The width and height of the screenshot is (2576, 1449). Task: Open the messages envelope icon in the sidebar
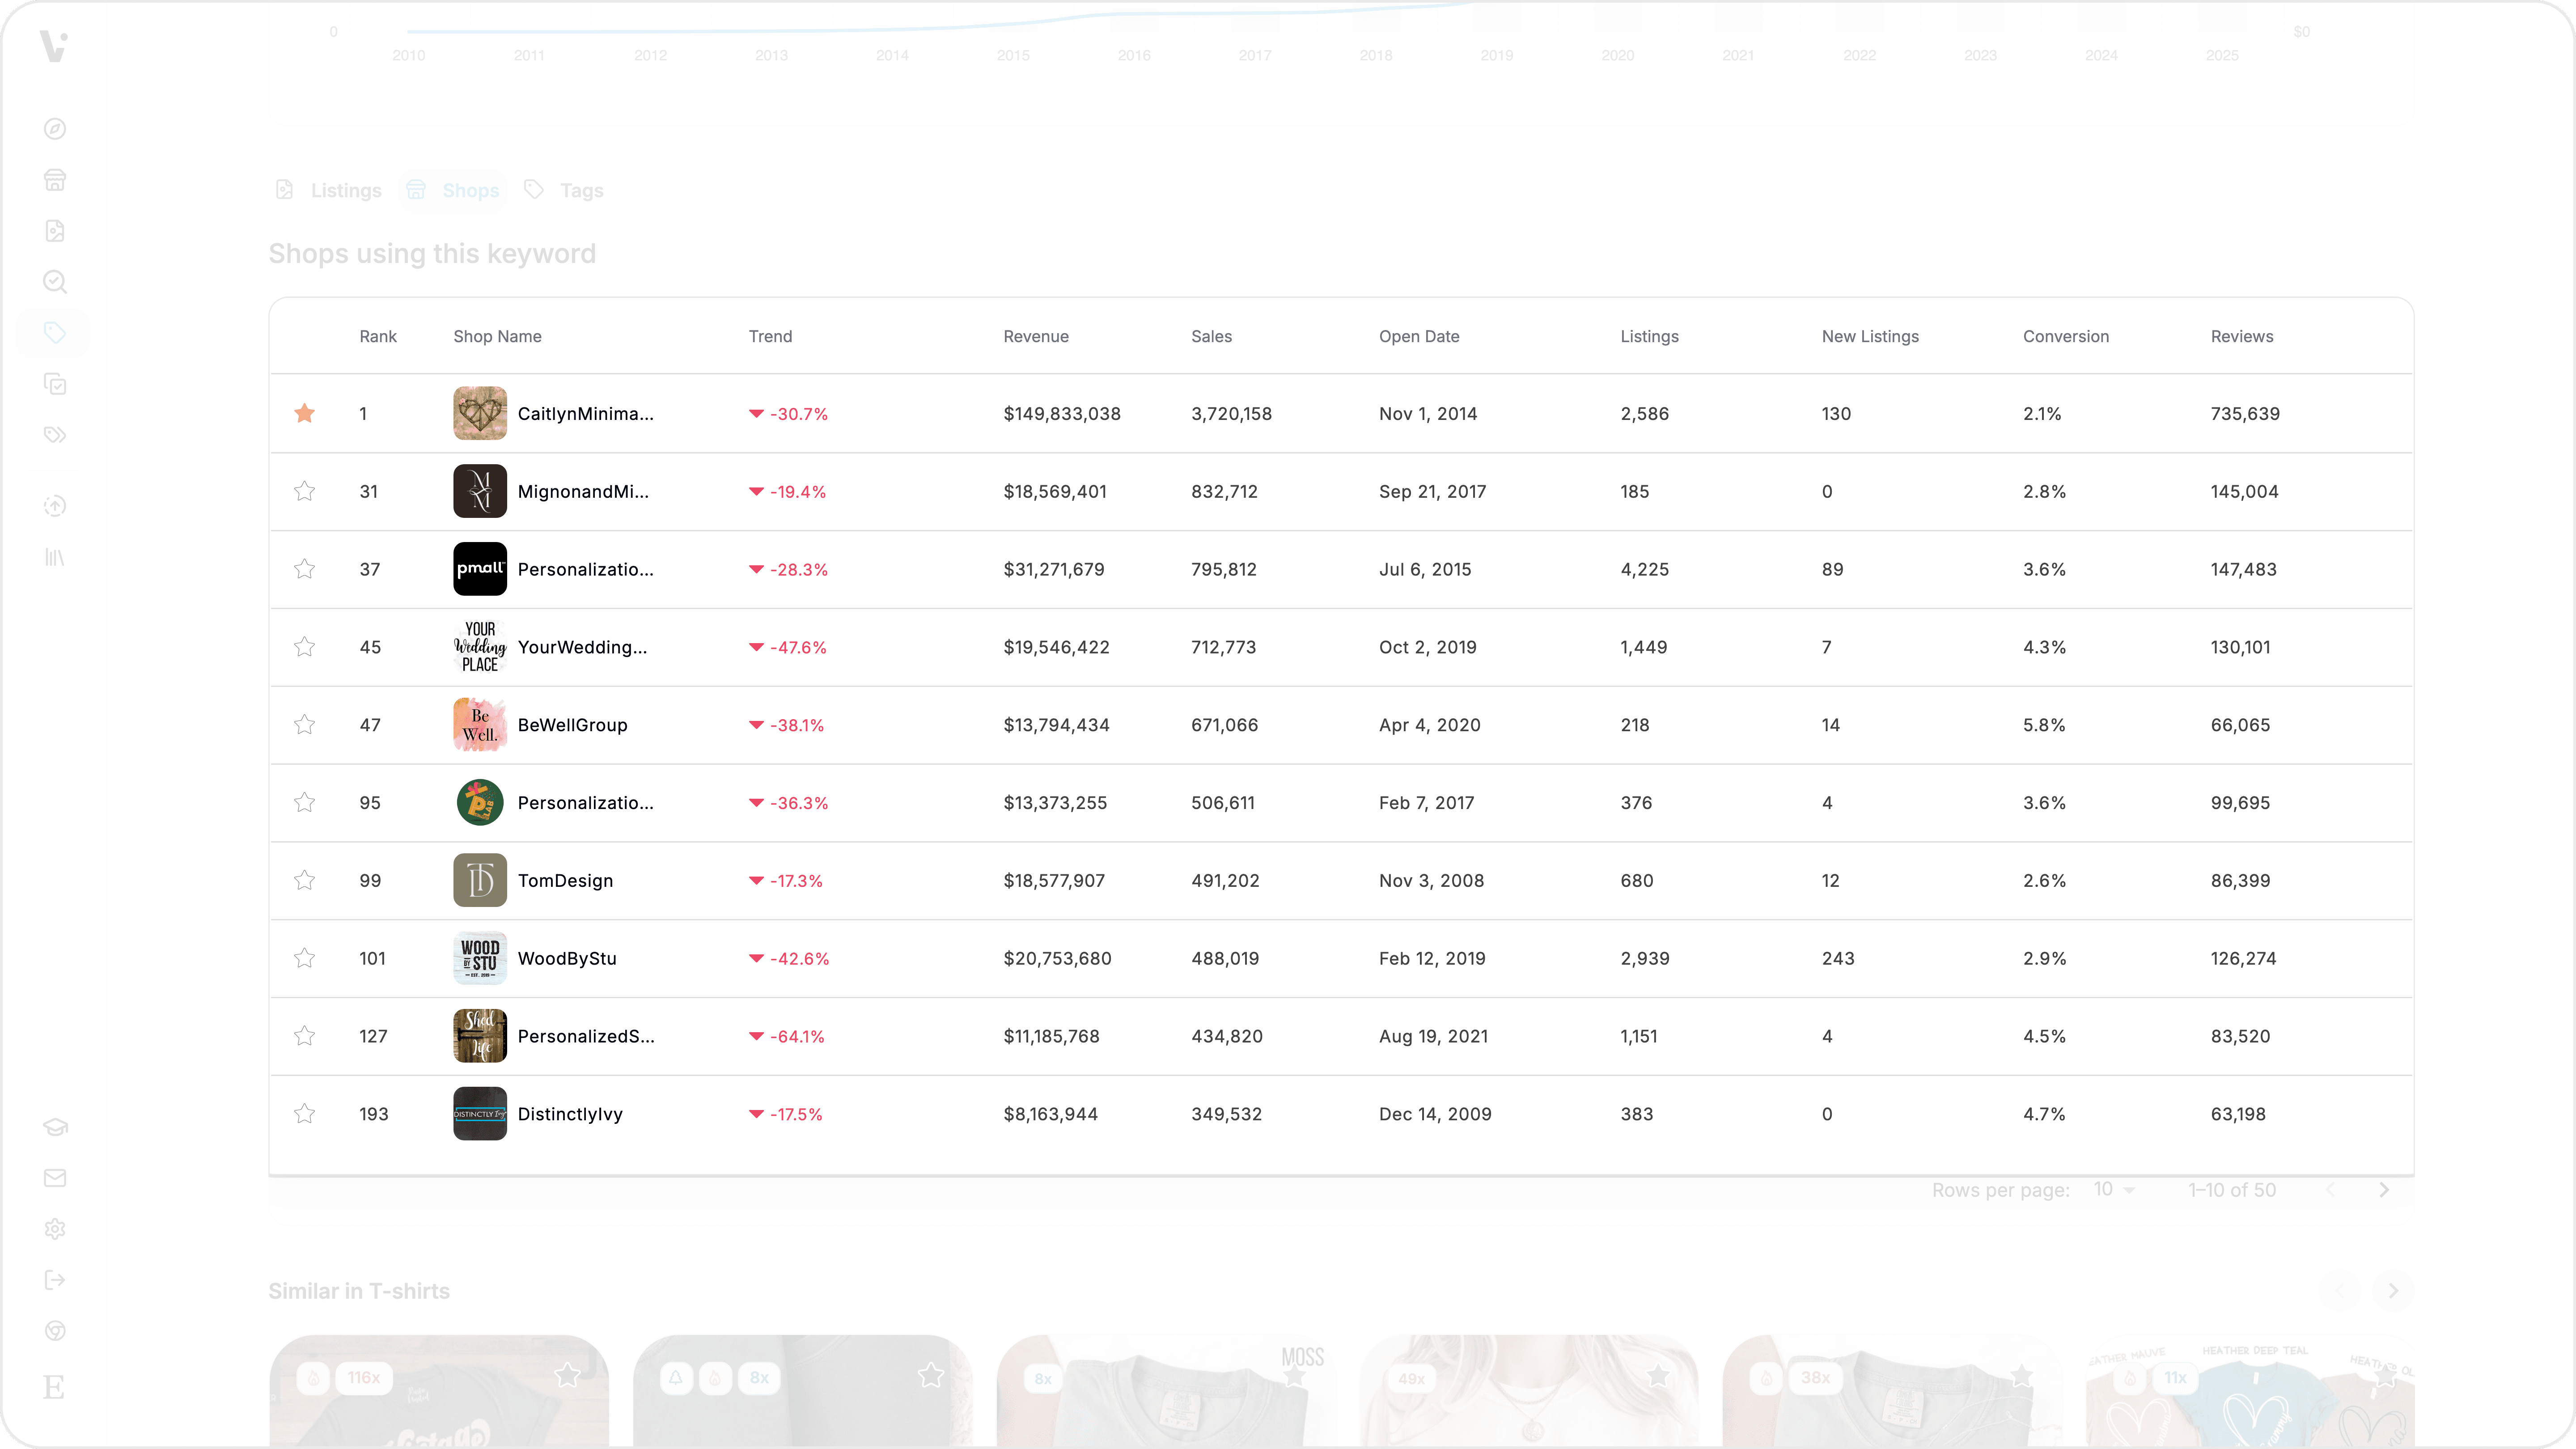coord(55,1177)
